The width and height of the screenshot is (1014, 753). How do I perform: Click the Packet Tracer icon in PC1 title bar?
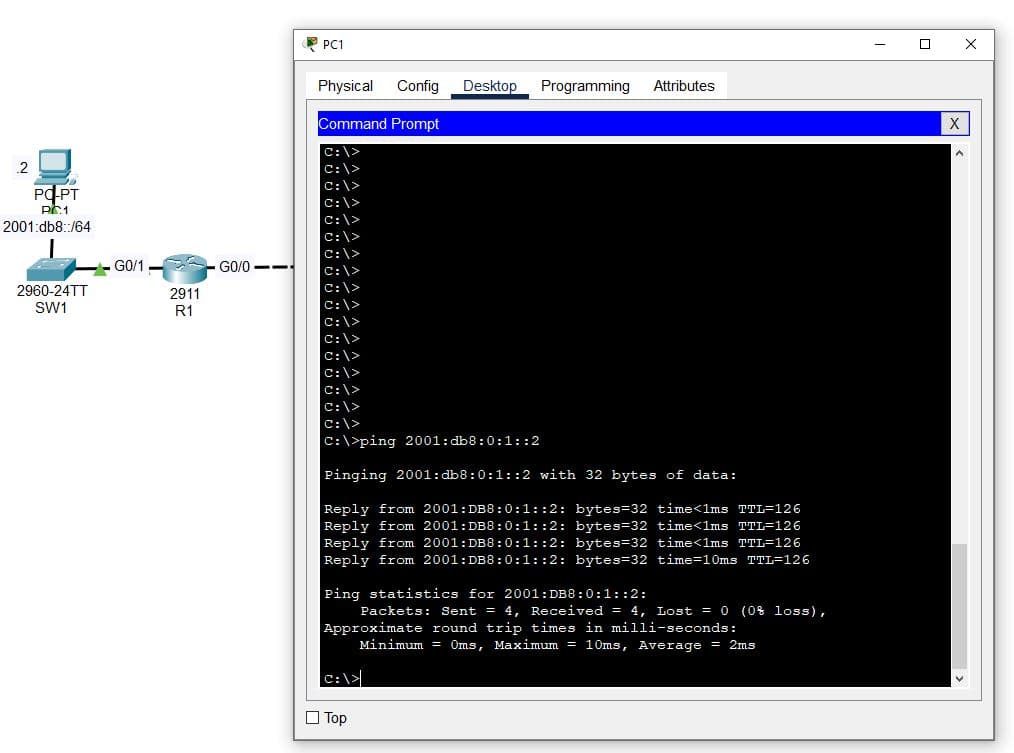[311, 45]
